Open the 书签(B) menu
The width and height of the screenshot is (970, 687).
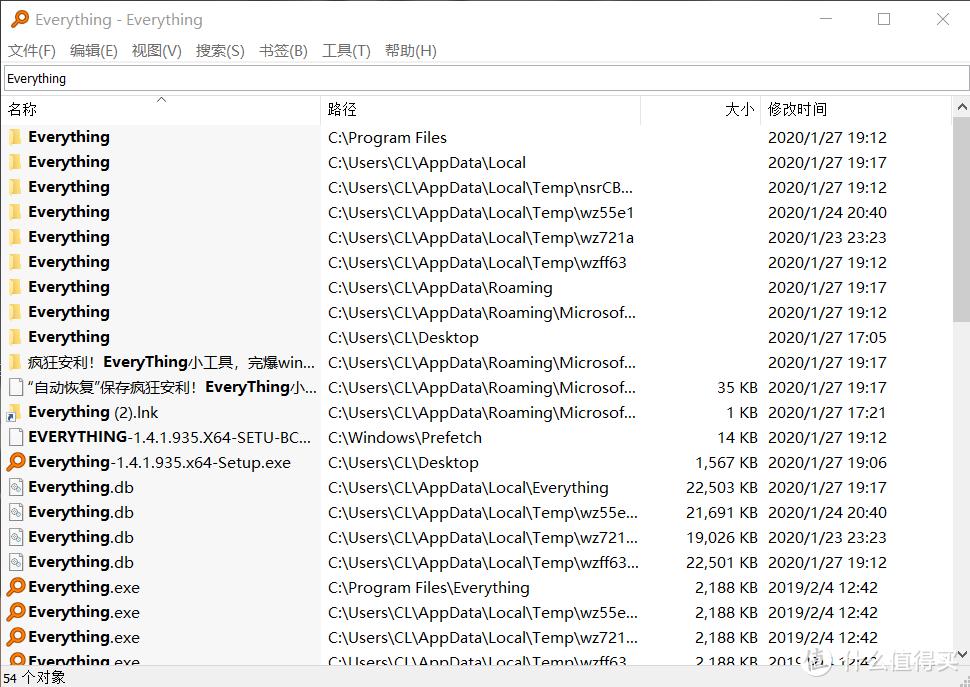(283, 51)
